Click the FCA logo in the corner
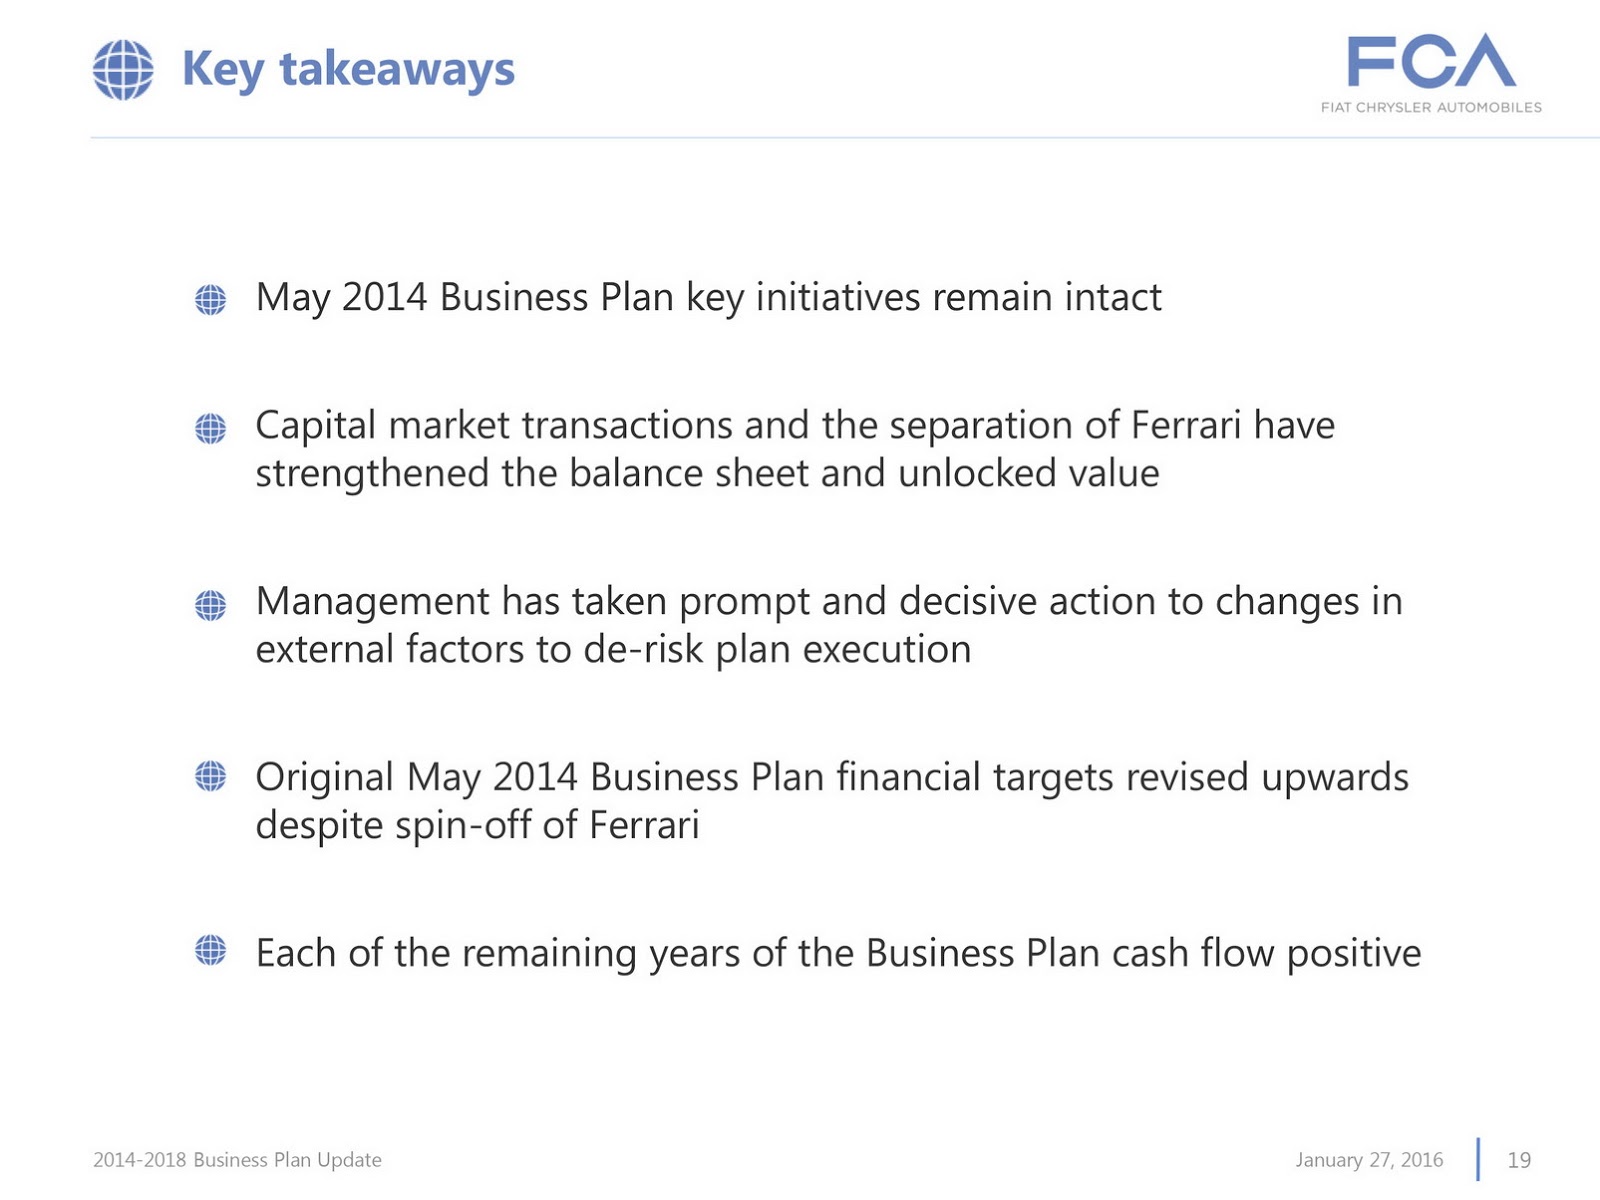Viewport: 1600px width, 1200px height. click(1431, 61)
